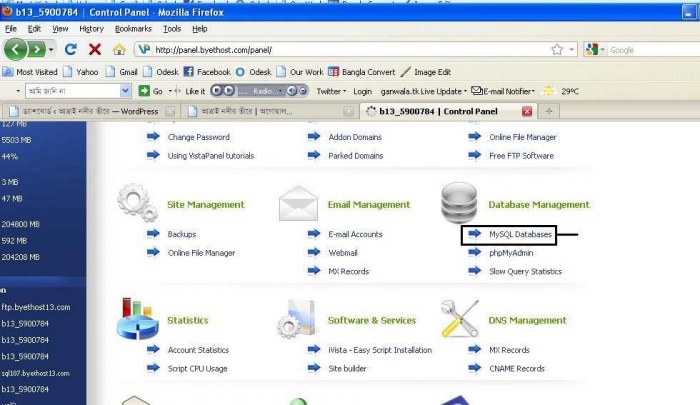Open the View menu
Viewport: 700px width, 405px height.
coord(60,29)
